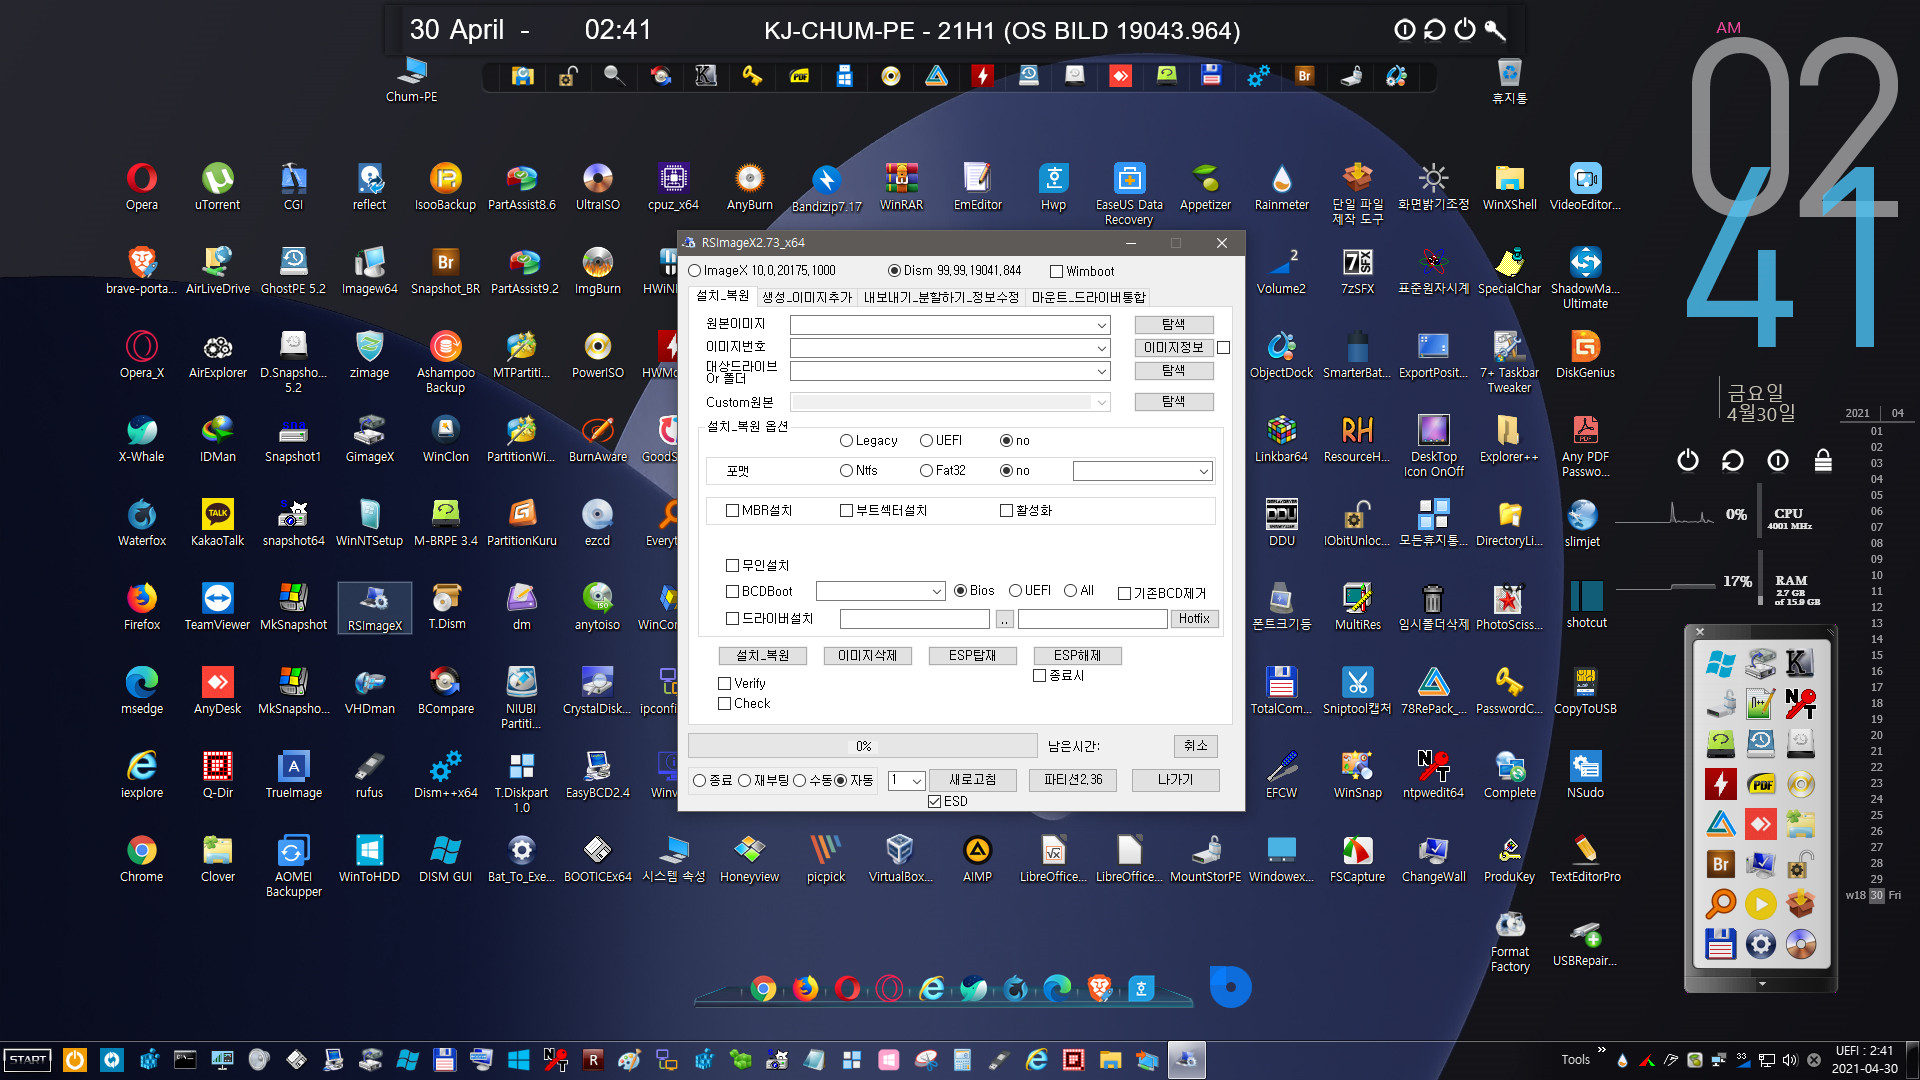Select the RSImageX desktop icon

pos(375,608)
